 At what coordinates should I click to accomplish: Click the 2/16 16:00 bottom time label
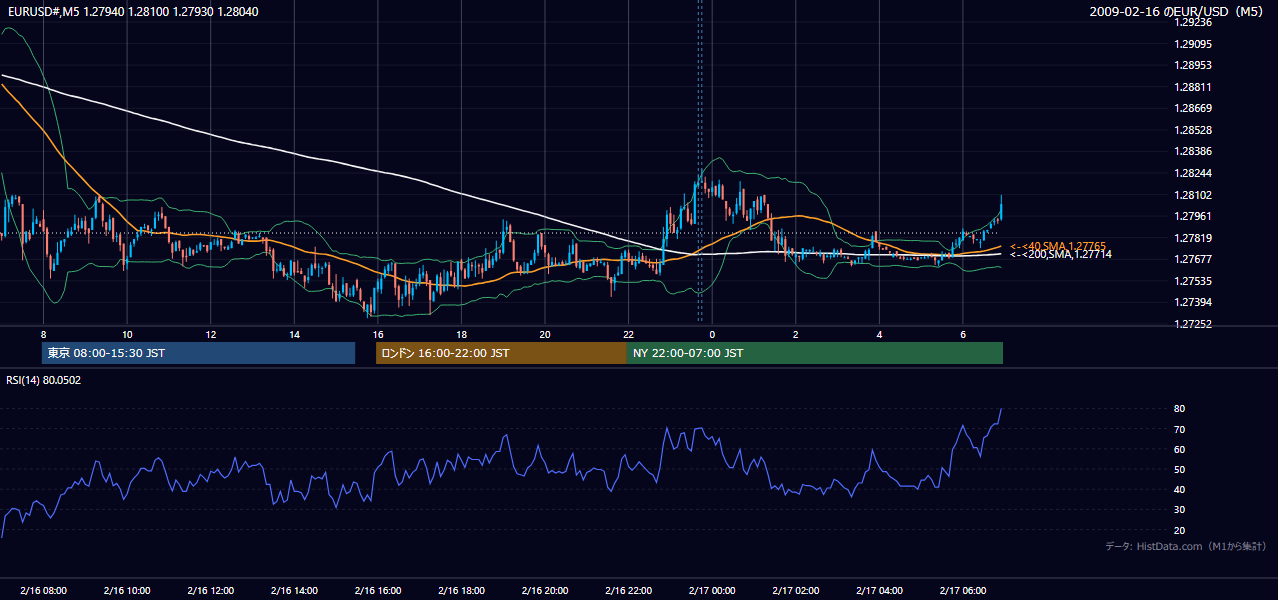pyautogui.click(x=377, y=590)
